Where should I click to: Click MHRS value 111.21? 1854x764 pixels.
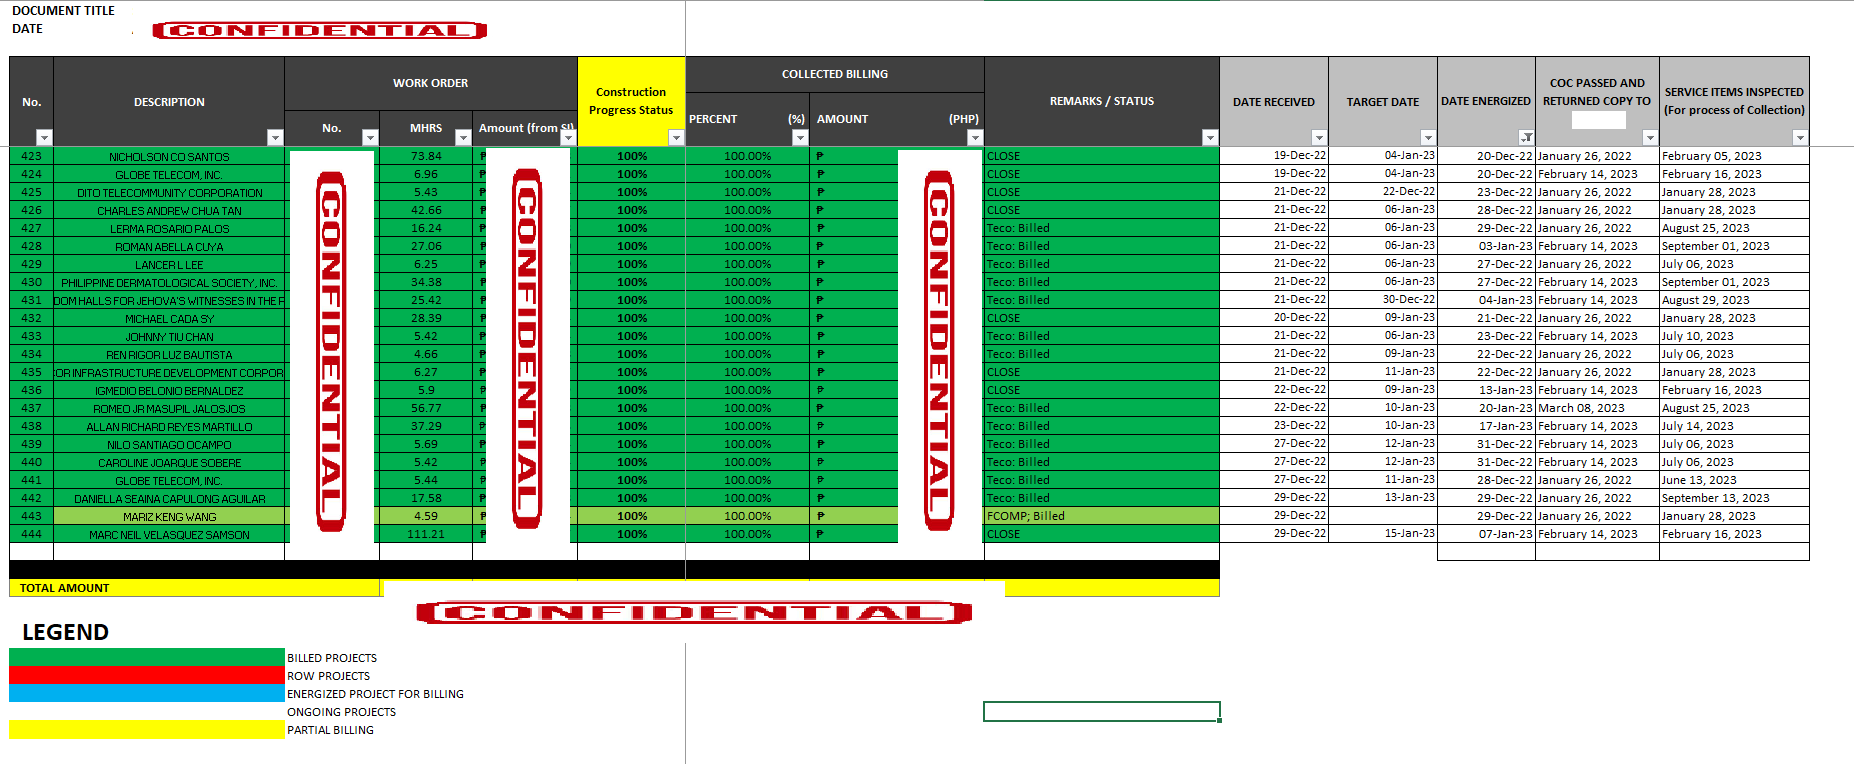(426, 534)
